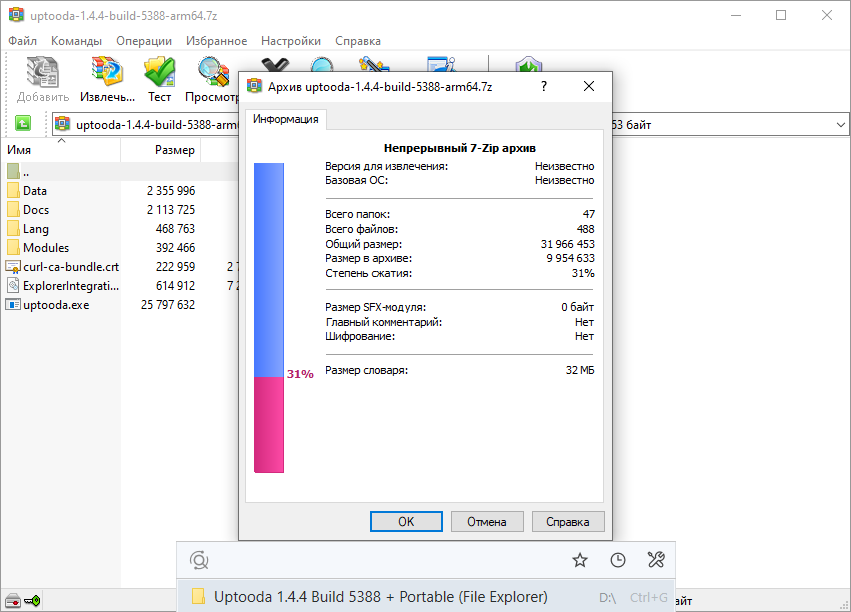Click the key icon in the status bar
851x612 pixels.
coord(32,601)
